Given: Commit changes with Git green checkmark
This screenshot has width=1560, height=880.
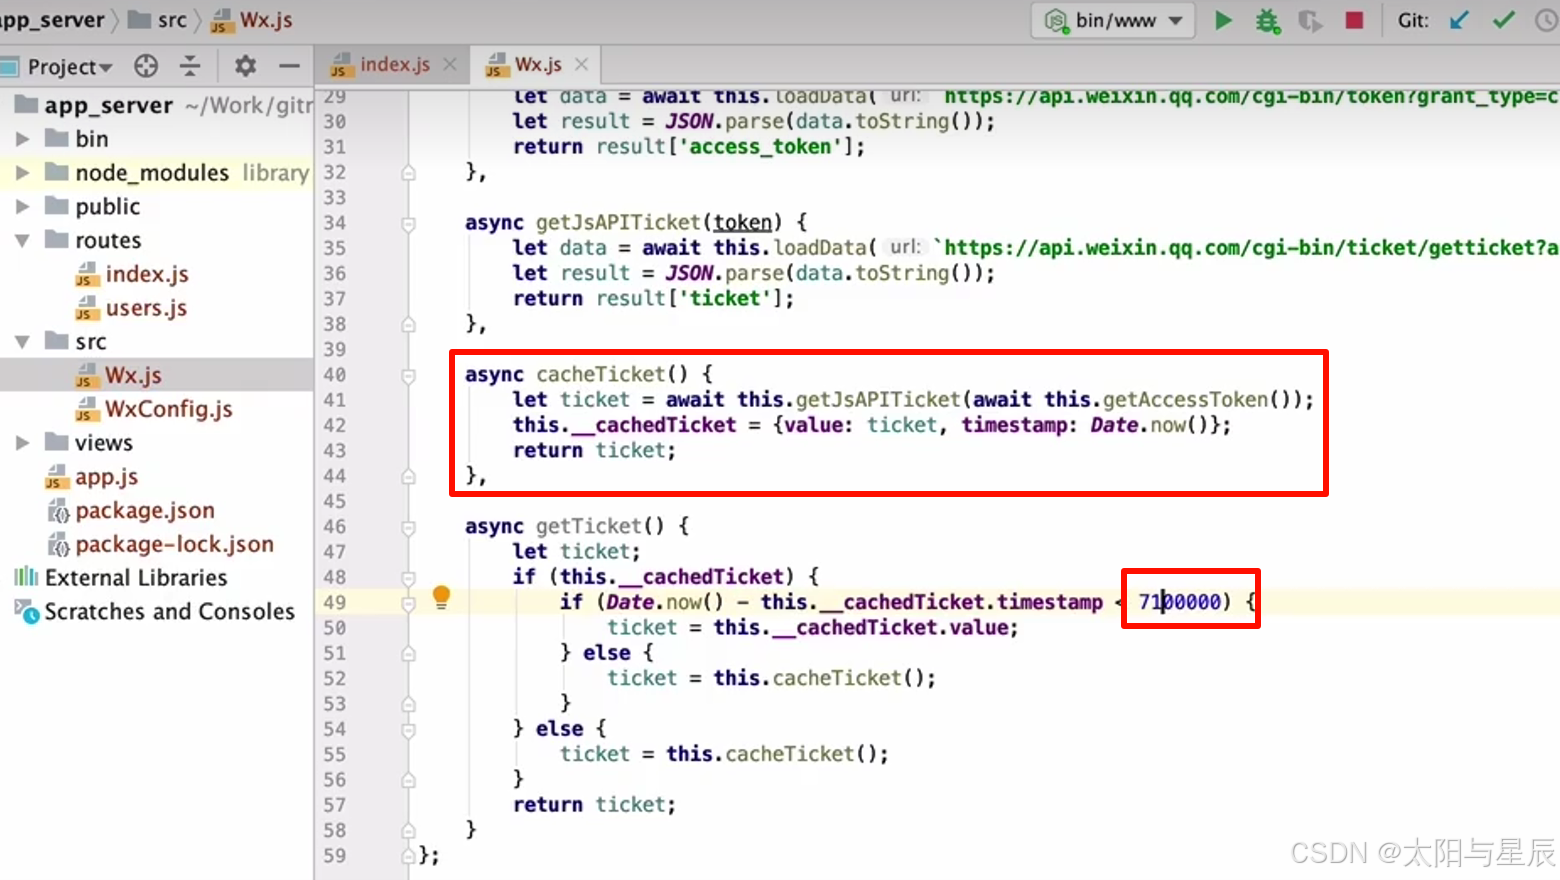Looking at the screenshot, I should (x=1503, y=20).
